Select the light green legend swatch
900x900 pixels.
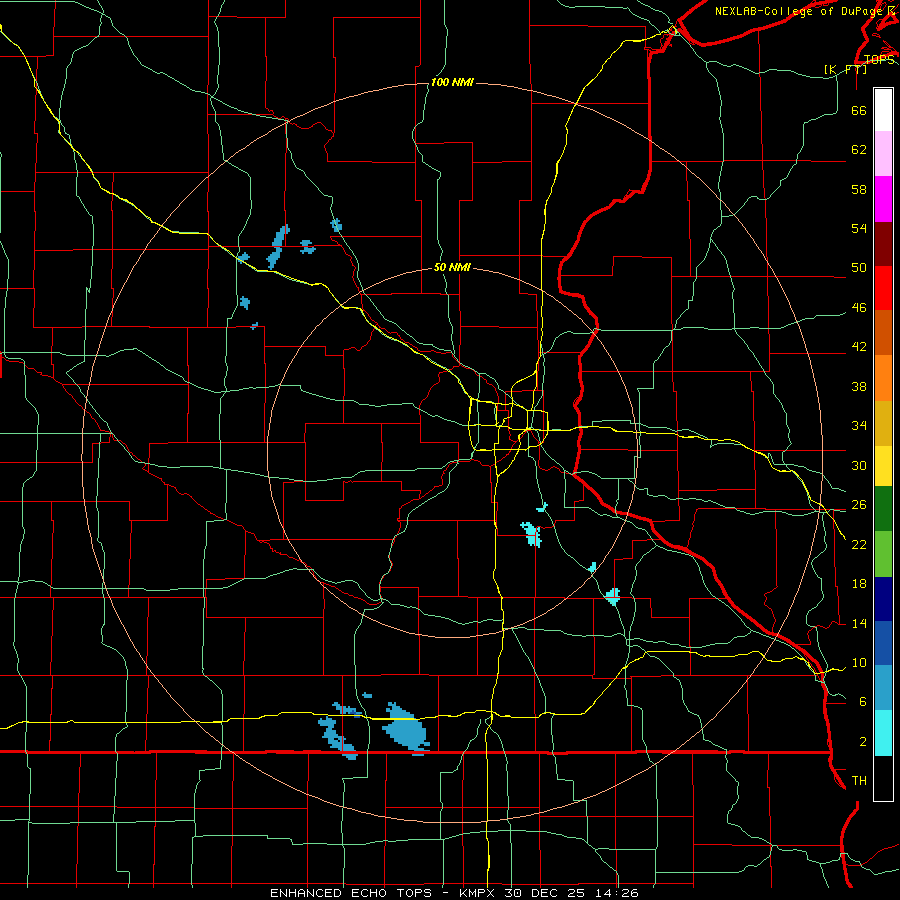coord(883,554)
